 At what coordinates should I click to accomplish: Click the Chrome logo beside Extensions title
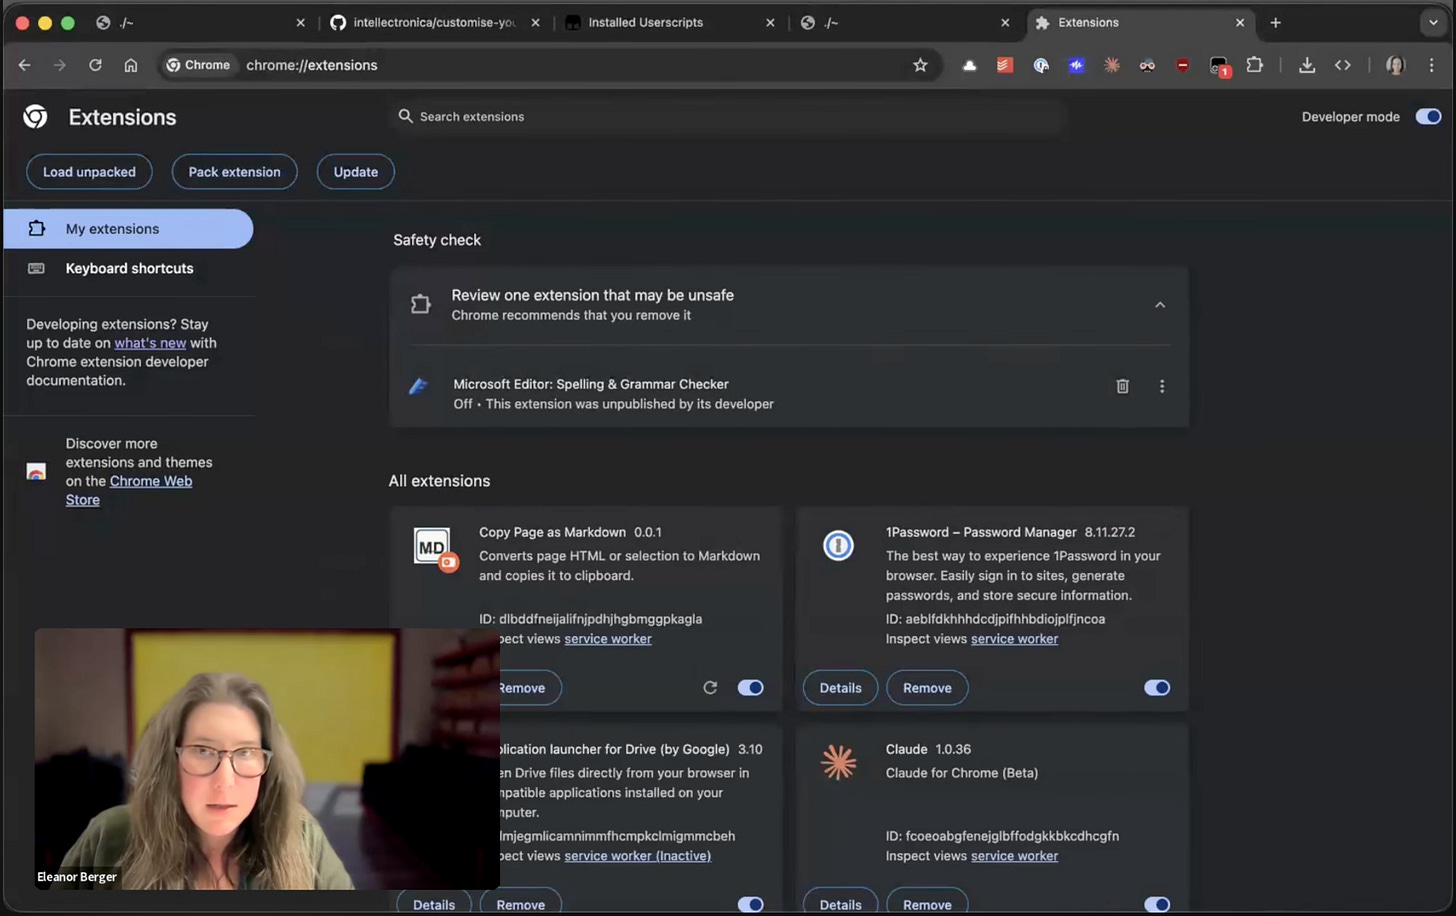point(35,117)
